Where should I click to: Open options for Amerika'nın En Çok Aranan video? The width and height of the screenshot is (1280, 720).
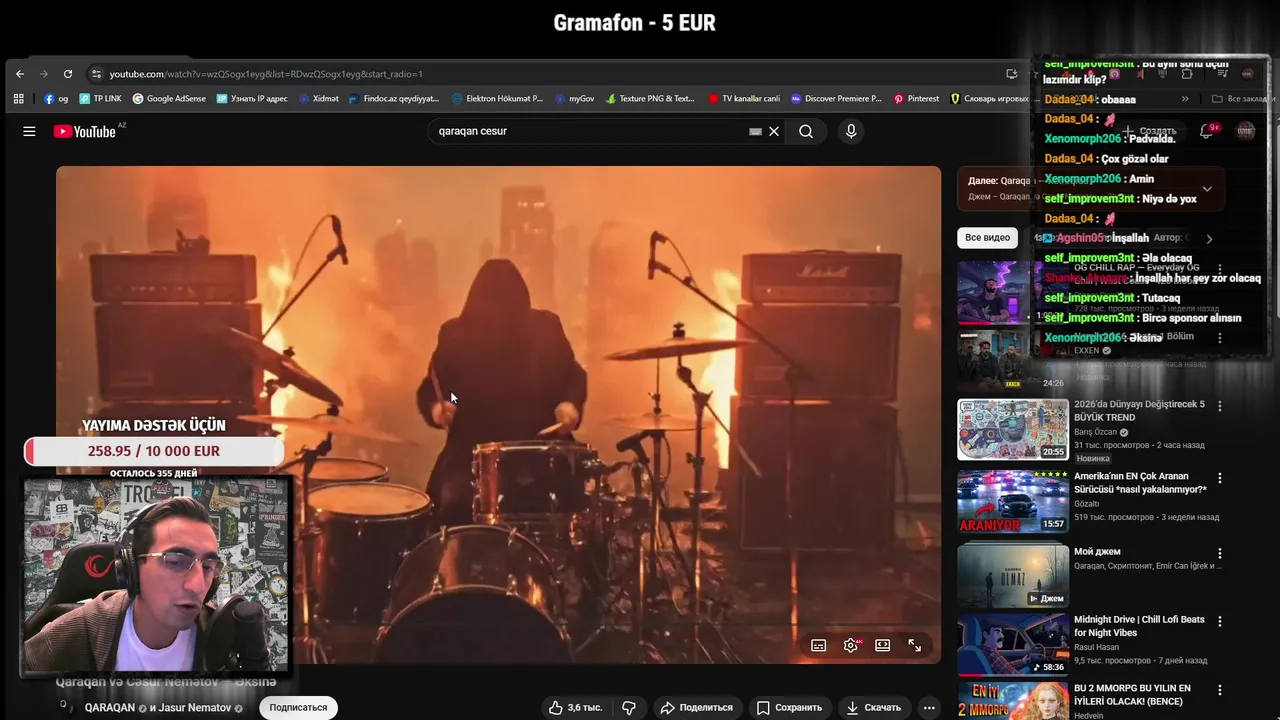[x=1220, y=478]
